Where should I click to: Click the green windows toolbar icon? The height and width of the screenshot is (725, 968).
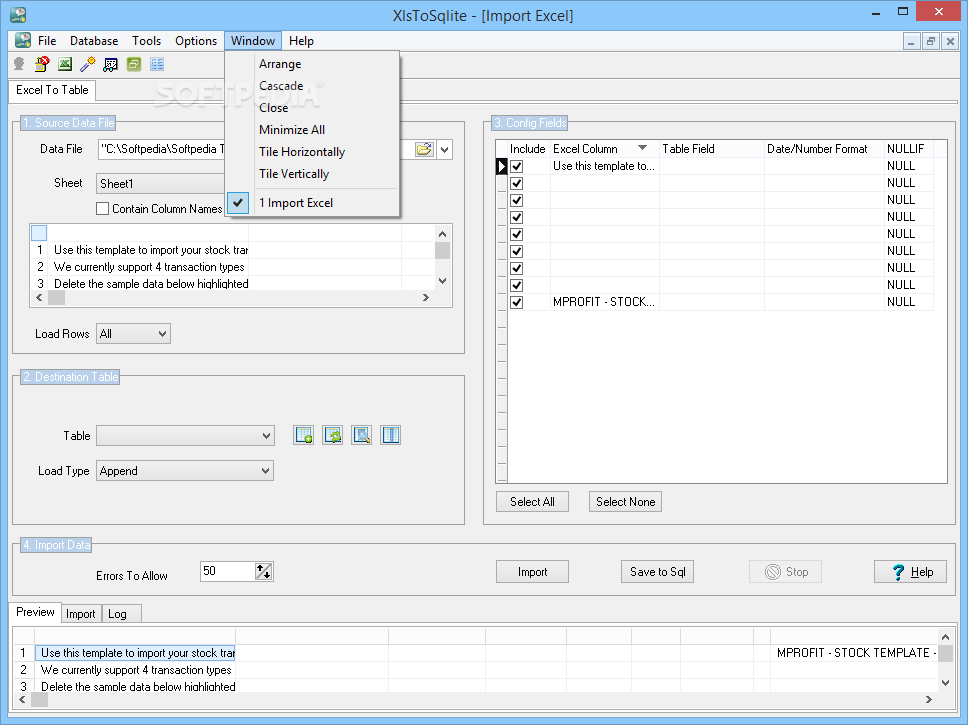[x=134, y=64]
